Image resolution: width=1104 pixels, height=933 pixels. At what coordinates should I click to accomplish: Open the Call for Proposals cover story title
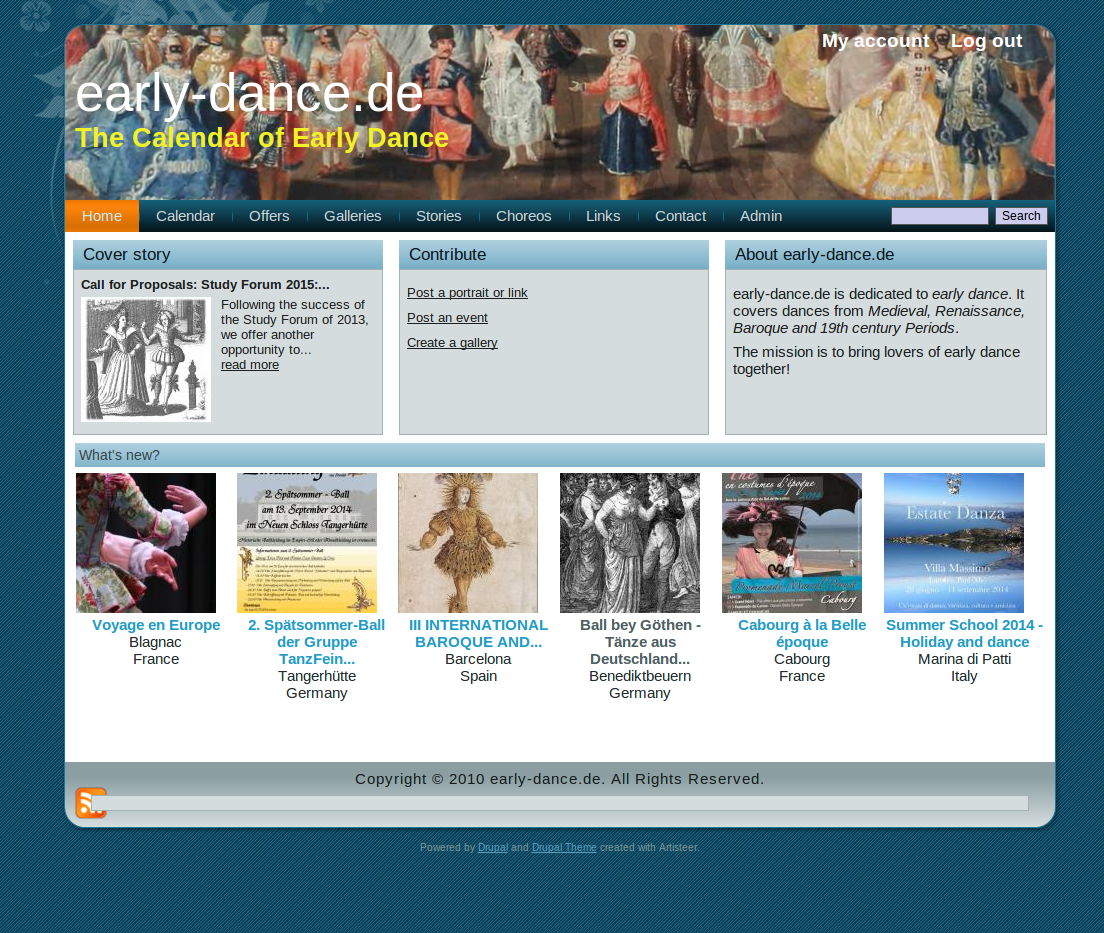pos(205,284)
